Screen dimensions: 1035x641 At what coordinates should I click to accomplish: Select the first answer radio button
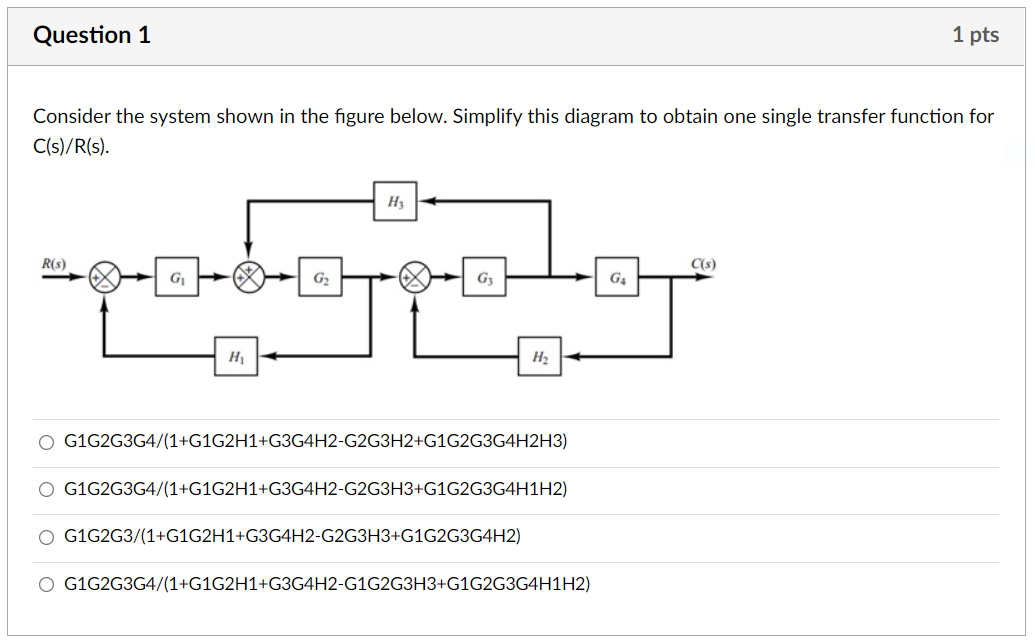(x=46, y=441)
